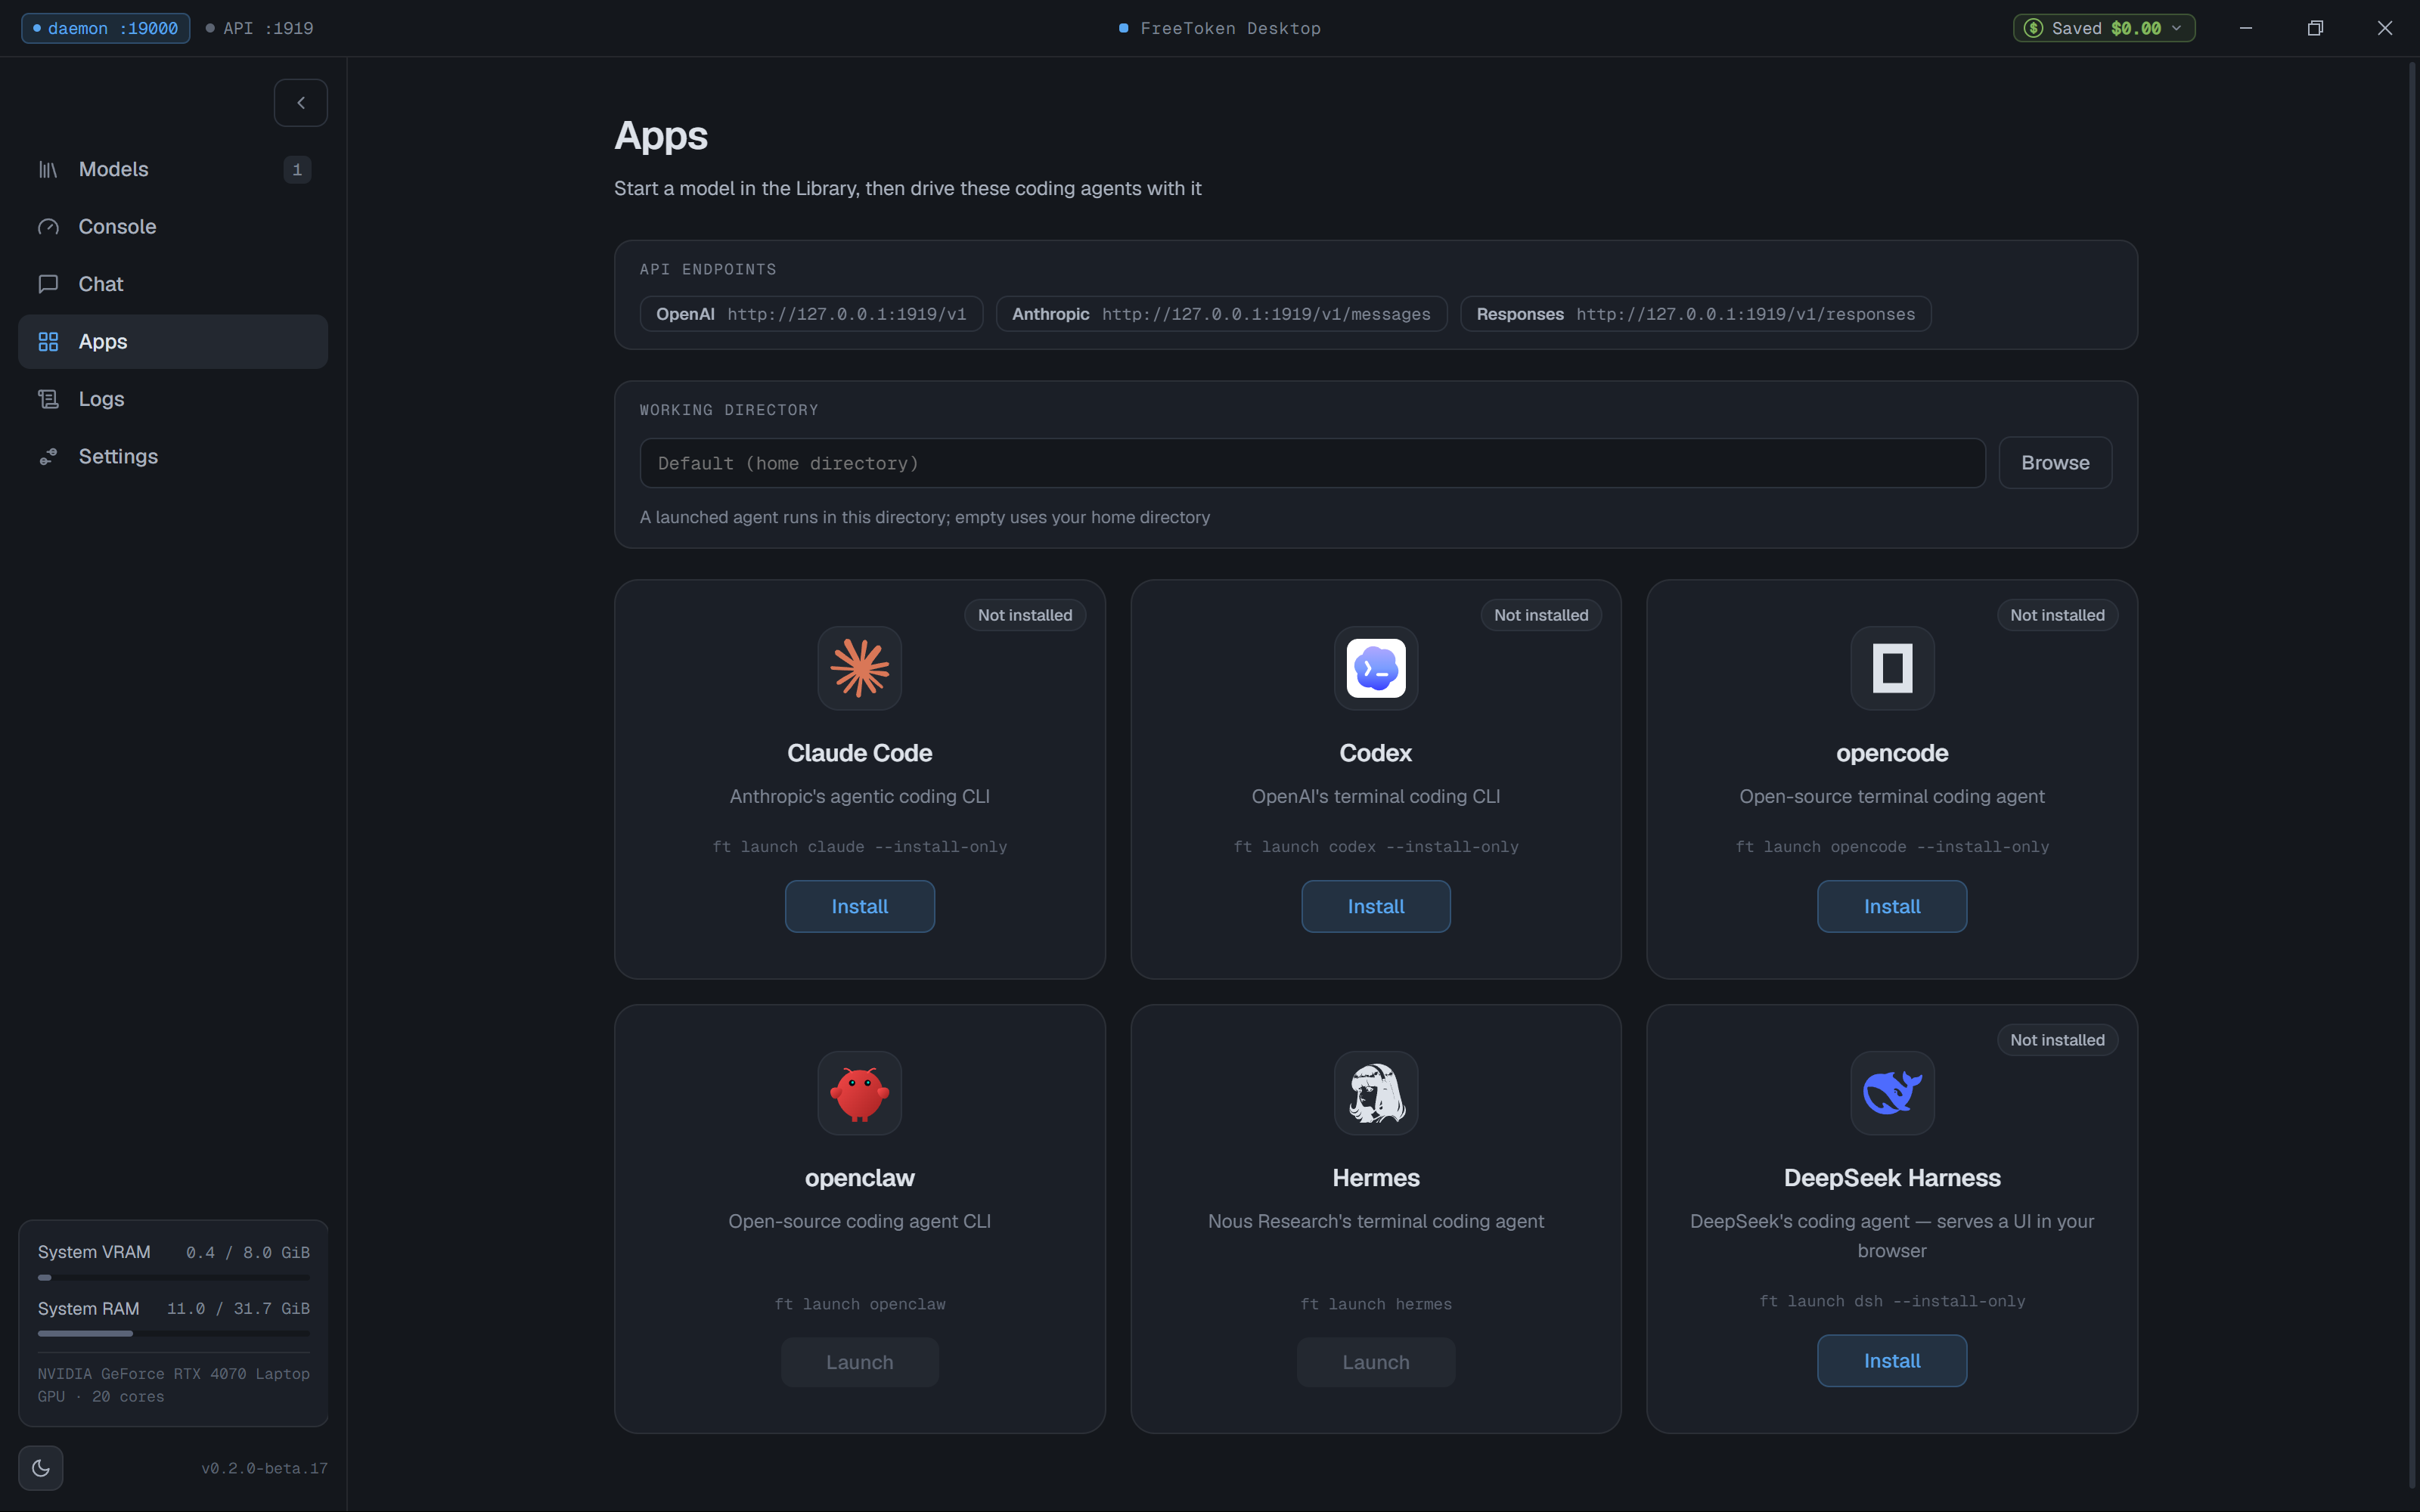Go to the Chat page
Image resolution: width=2420 pixels, height=1512 pixels.
173,284
